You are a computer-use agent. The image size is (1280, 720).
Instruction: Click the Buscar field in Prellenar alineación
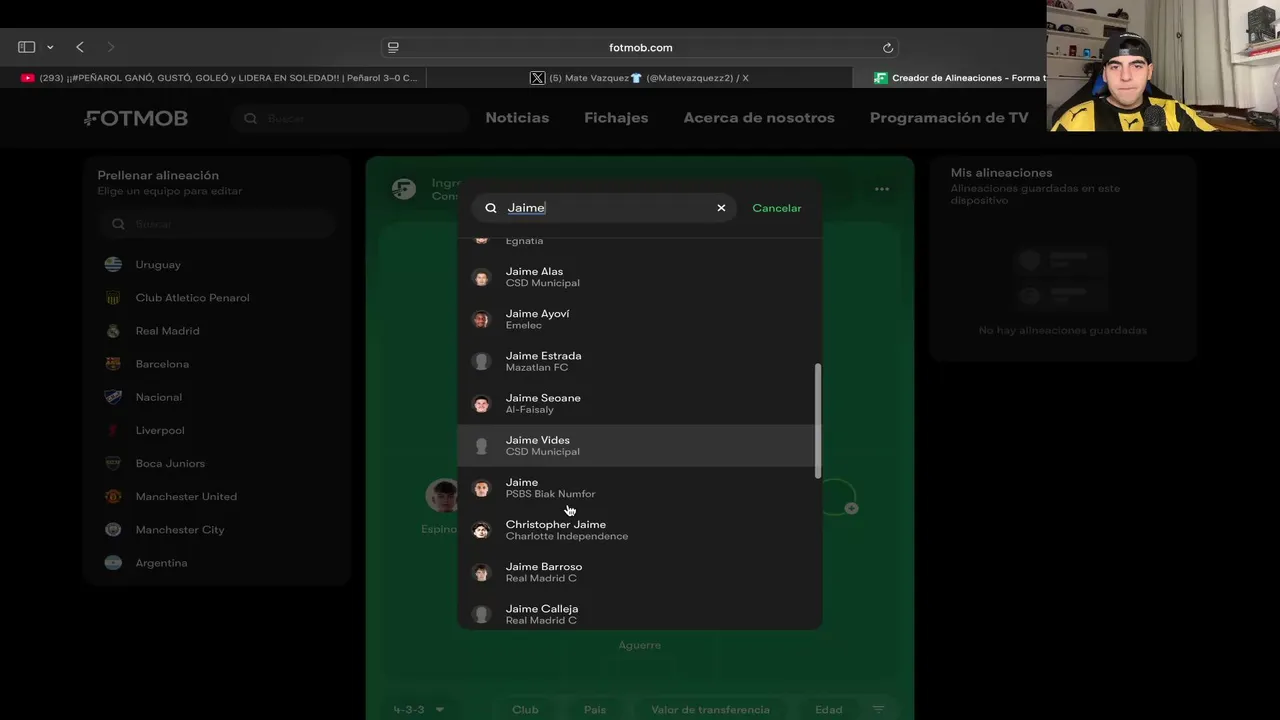(x=217, y=224)
